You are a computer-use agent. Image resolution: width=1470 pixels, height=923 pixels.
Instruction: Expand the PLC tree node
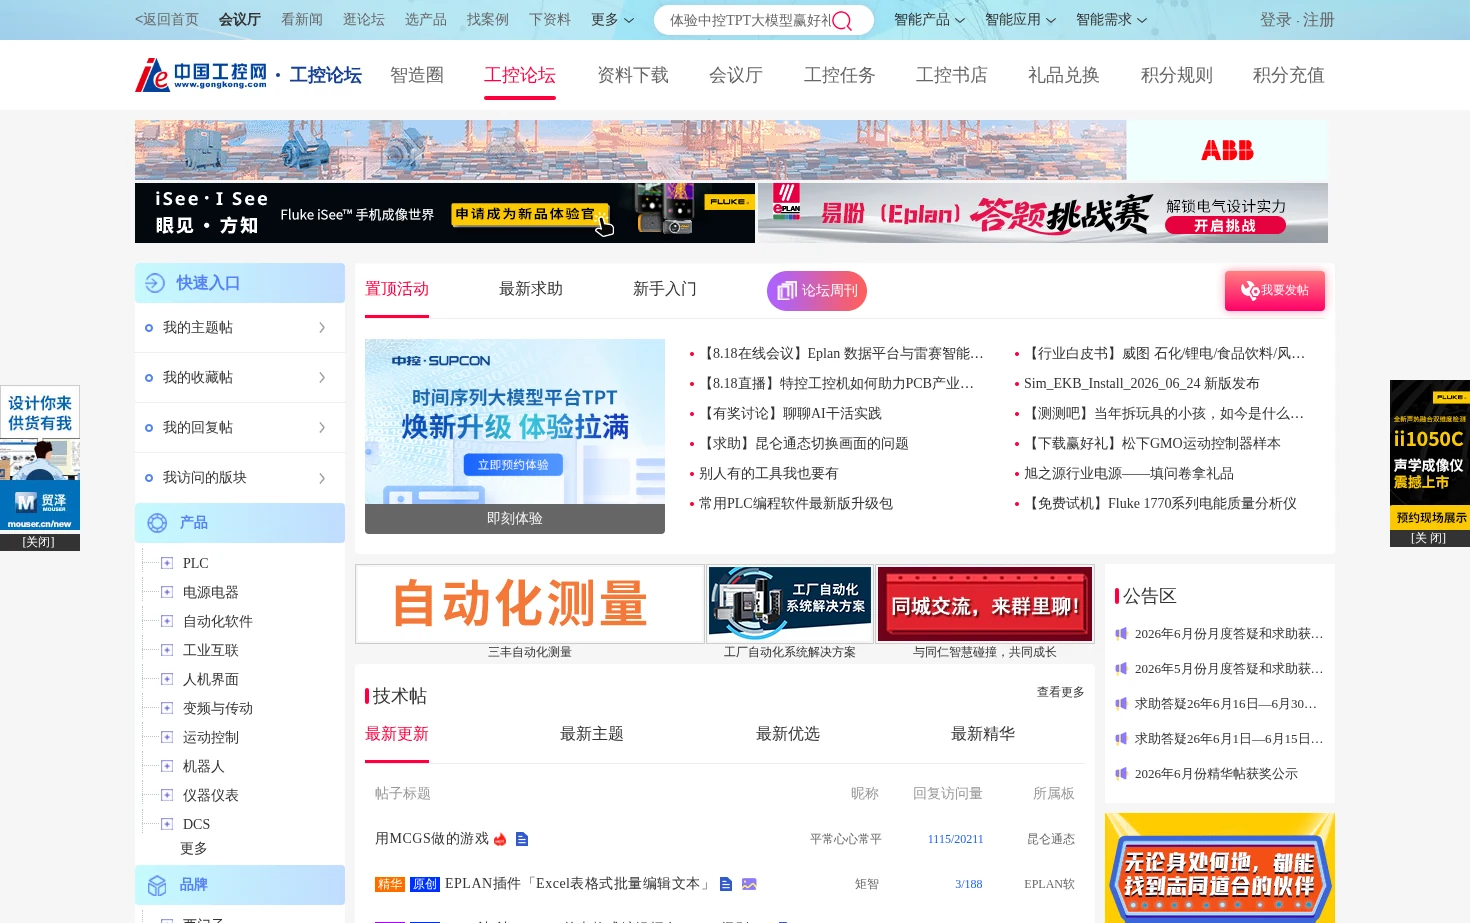(x=167, y=563)
